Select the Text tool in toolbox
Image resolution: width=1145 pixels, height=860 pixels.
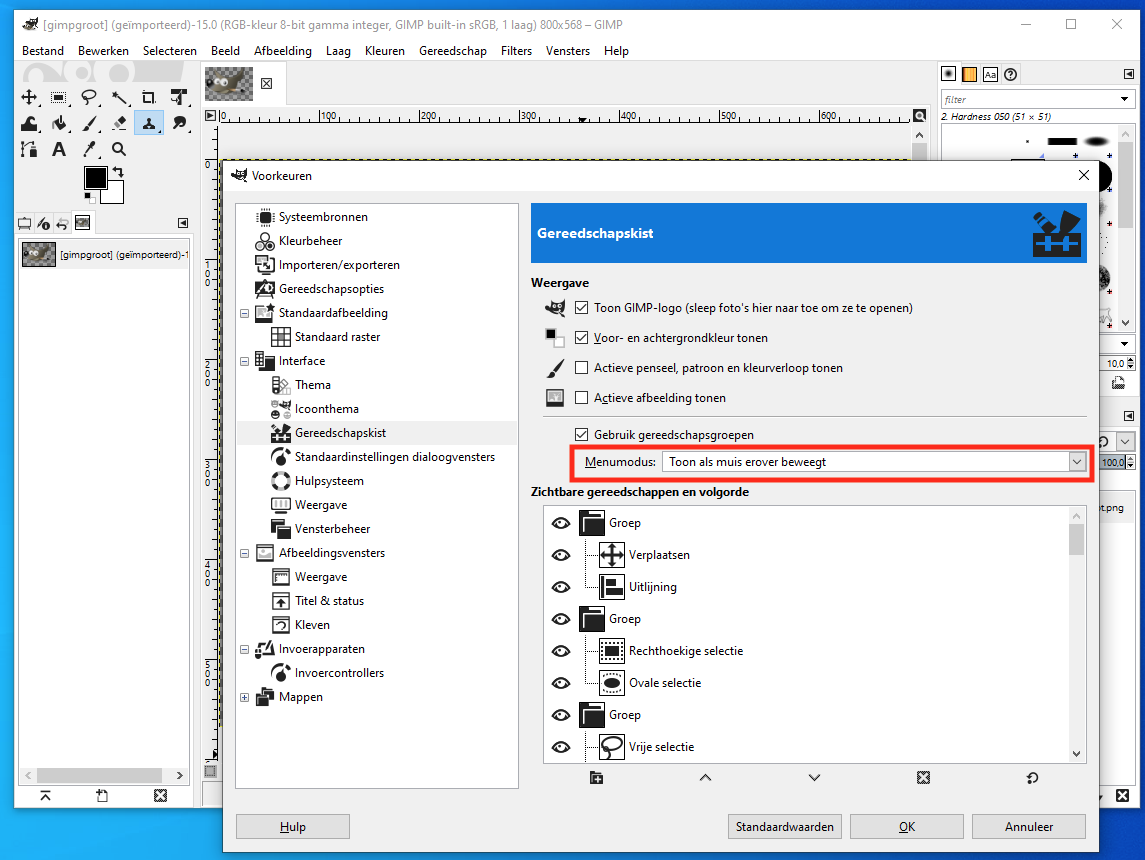click(59, 149)
